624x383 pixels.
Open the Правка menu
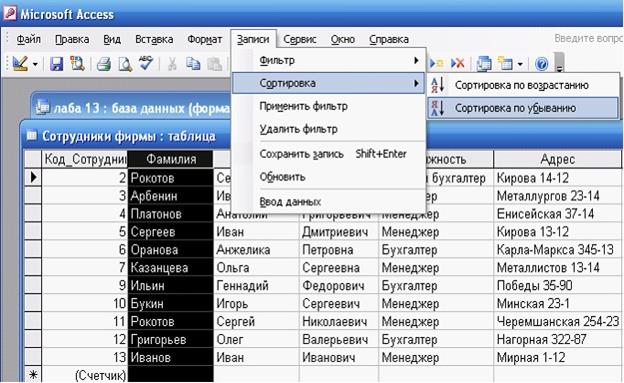[72, 39]
